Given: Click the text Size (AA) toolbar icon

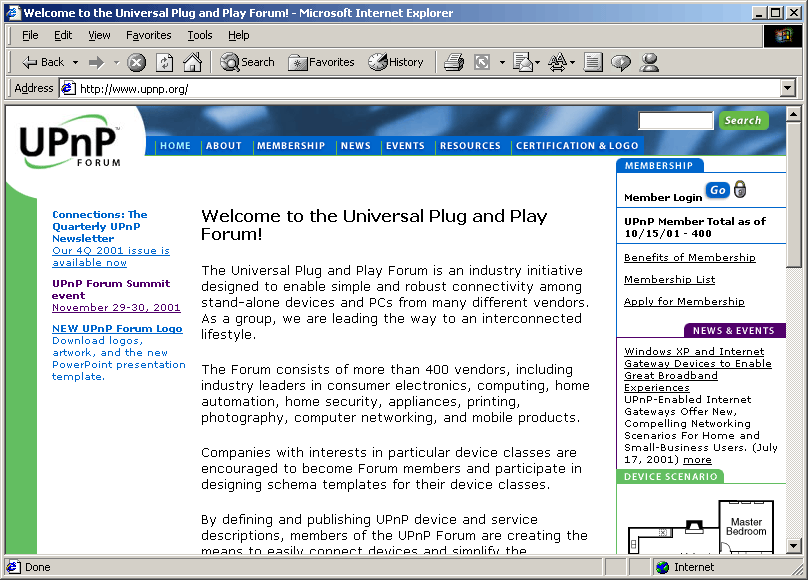Looking at the screenshot, I should (x=557, y=63).
